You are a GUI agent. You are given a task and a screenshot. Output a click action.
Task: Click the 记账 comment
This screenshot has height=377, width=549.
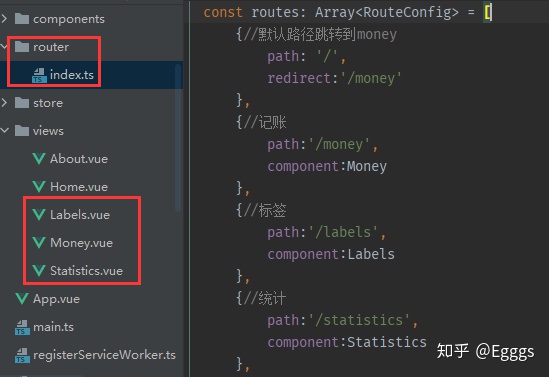click(265, 122)
